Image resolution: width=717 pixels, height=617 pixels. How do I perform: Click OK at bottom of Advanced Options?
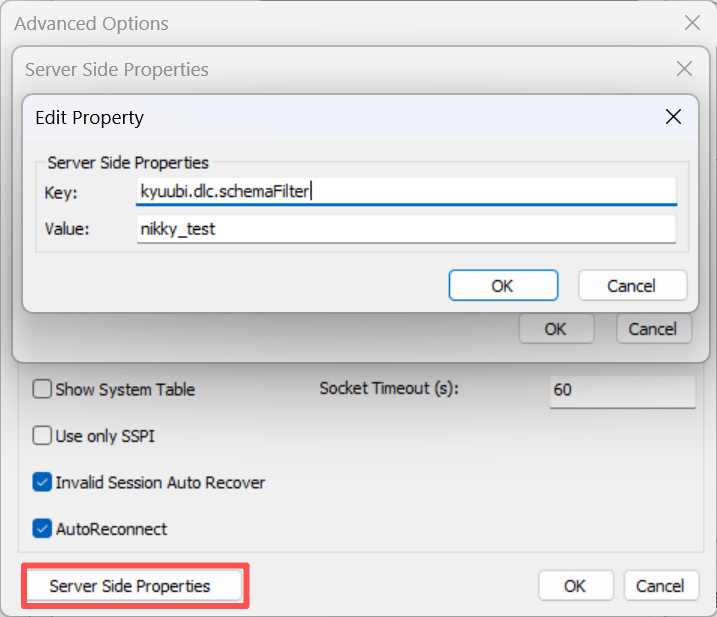coord(574,586)
